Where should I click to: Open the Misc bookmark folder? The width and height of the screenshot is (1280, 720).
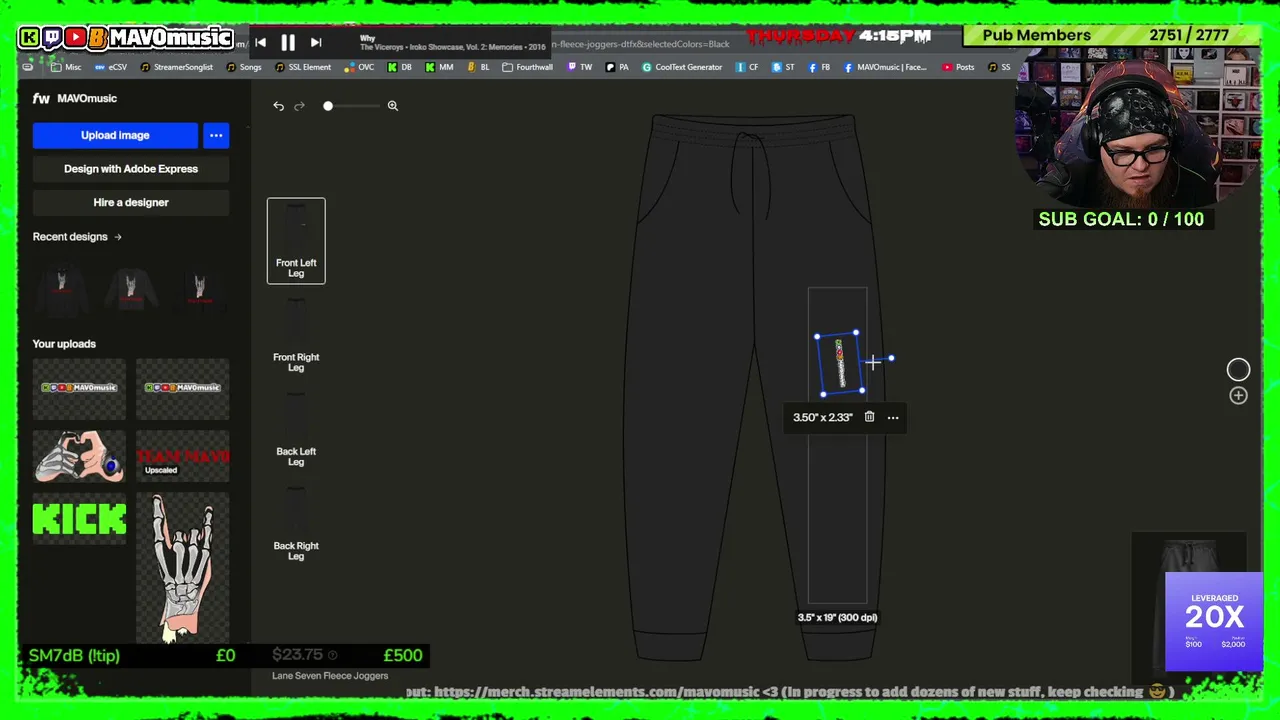(x=65, y=67)
